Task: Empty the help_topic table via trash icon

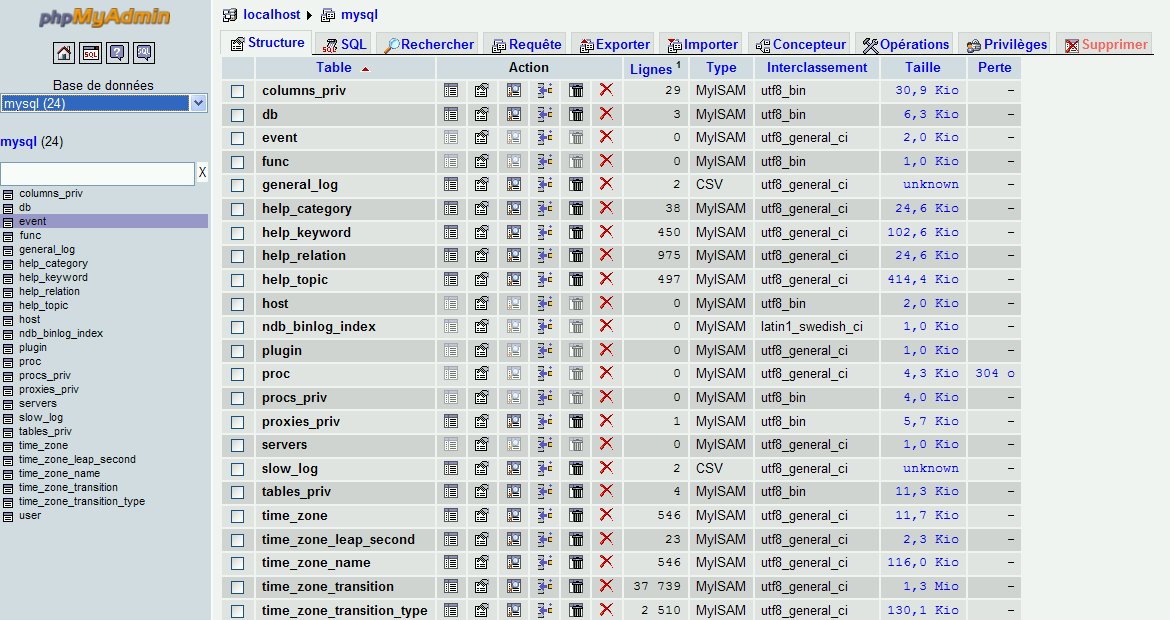Action: point(576,280)
